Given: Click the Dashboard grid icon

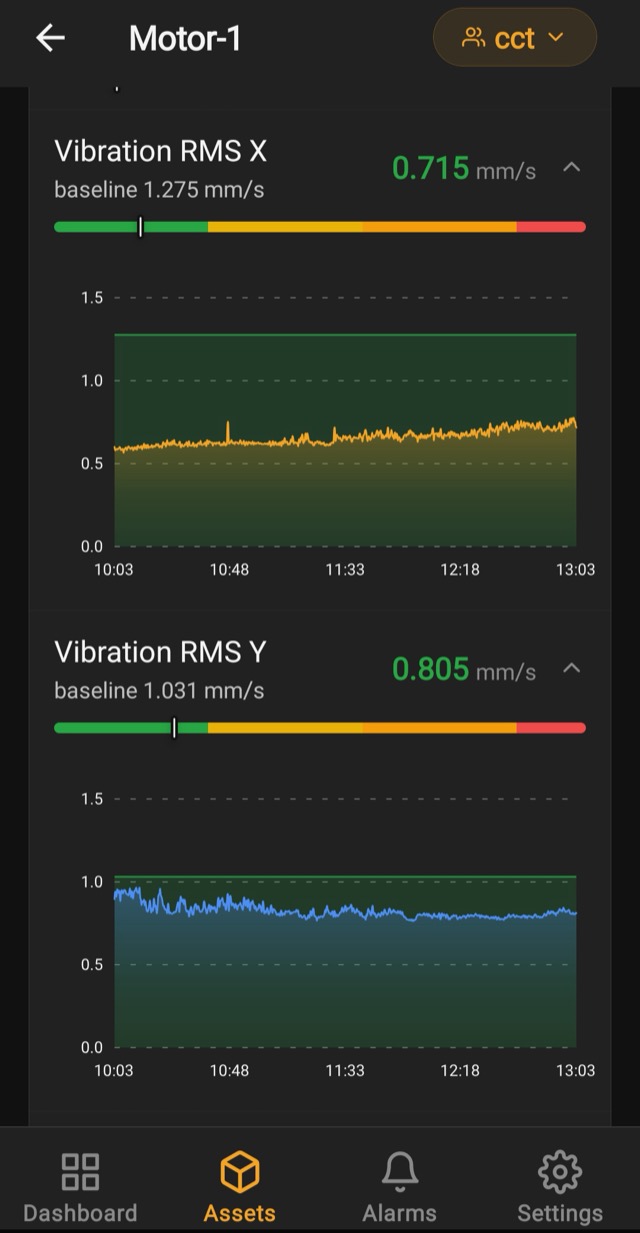Looking at the screenshot, I should (x=80, y=1171).
